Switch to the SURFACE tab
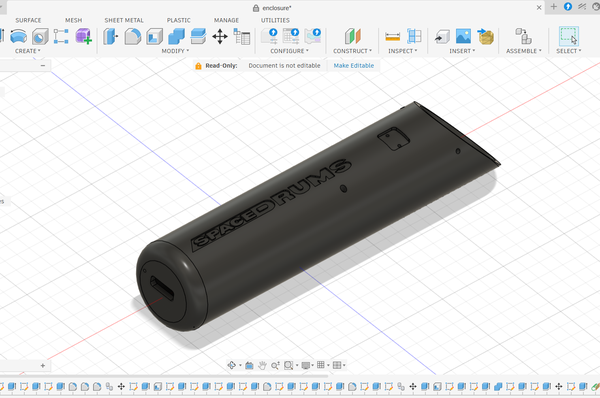Viewport: 600px width, 398px height. (28, 20)
